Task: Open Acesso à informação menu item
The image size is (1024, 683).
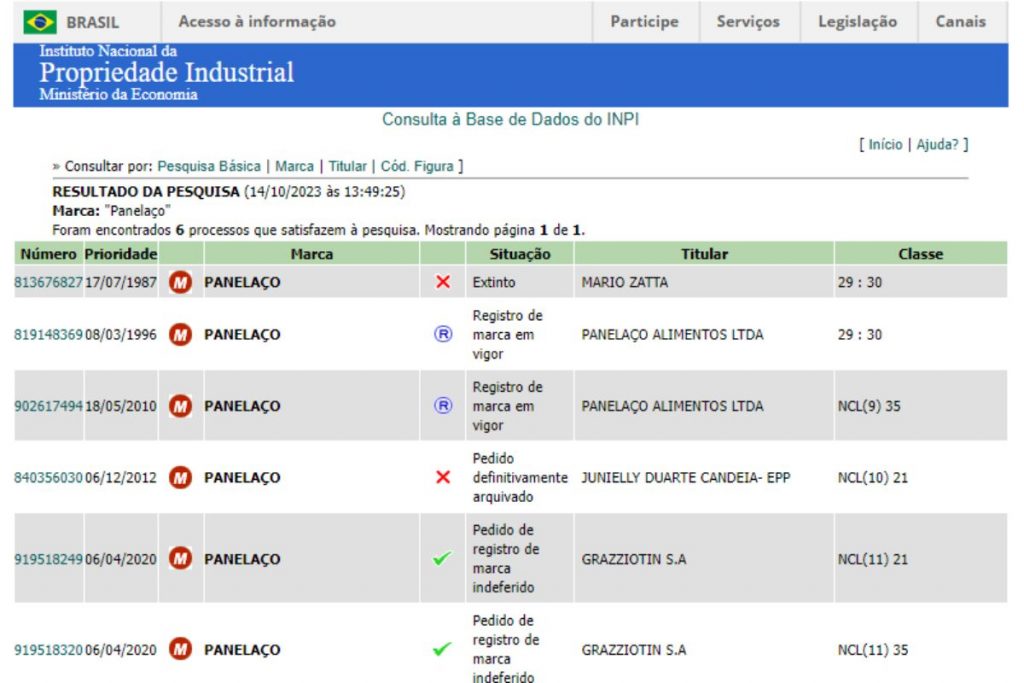Action: (x=257, y=22)
